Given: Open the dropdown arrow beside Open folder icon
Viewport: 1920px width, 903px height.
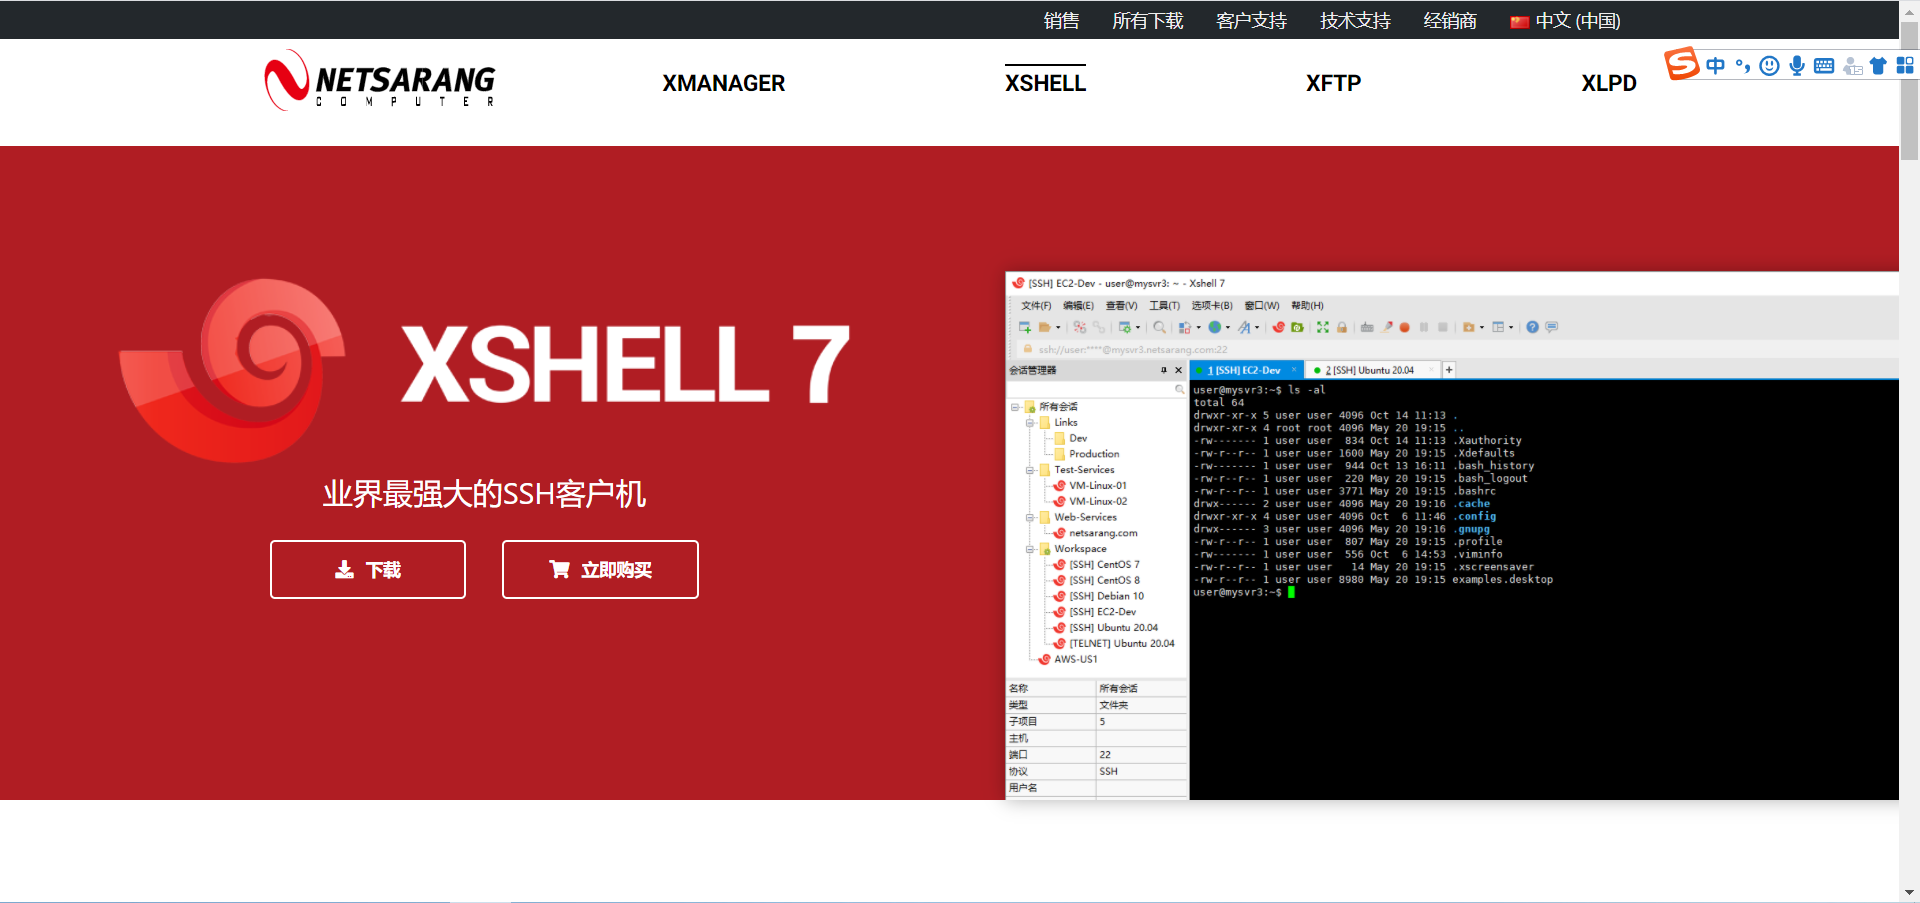Looking at the screenshot, I should click(1058, 327).
